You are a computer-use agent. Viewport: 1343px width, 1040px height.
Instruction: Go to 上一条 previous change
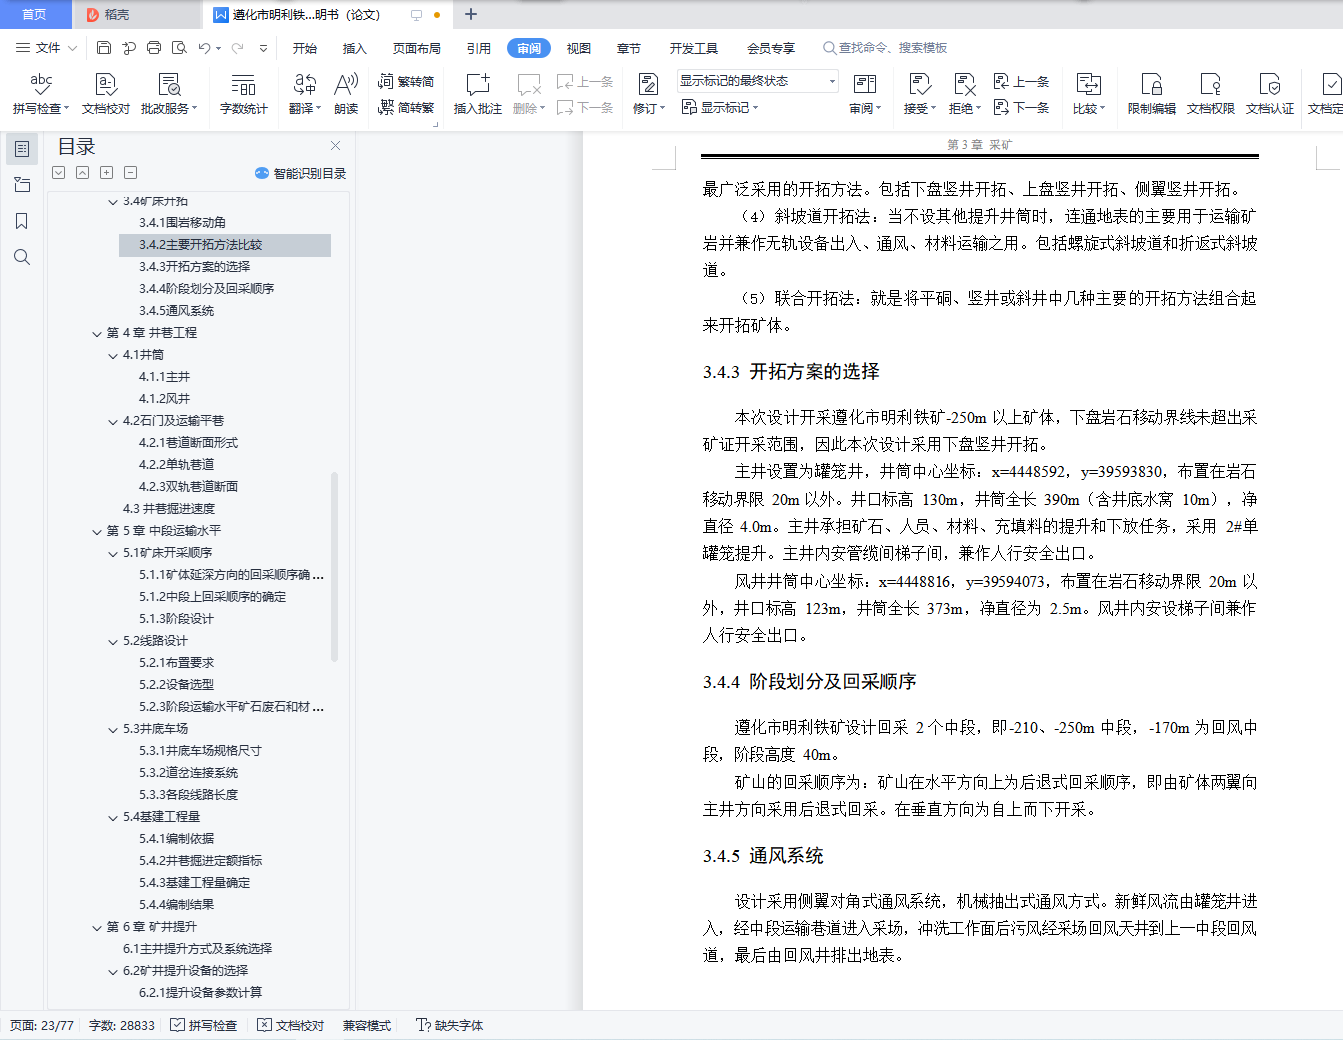click(x=1021, y=81)
